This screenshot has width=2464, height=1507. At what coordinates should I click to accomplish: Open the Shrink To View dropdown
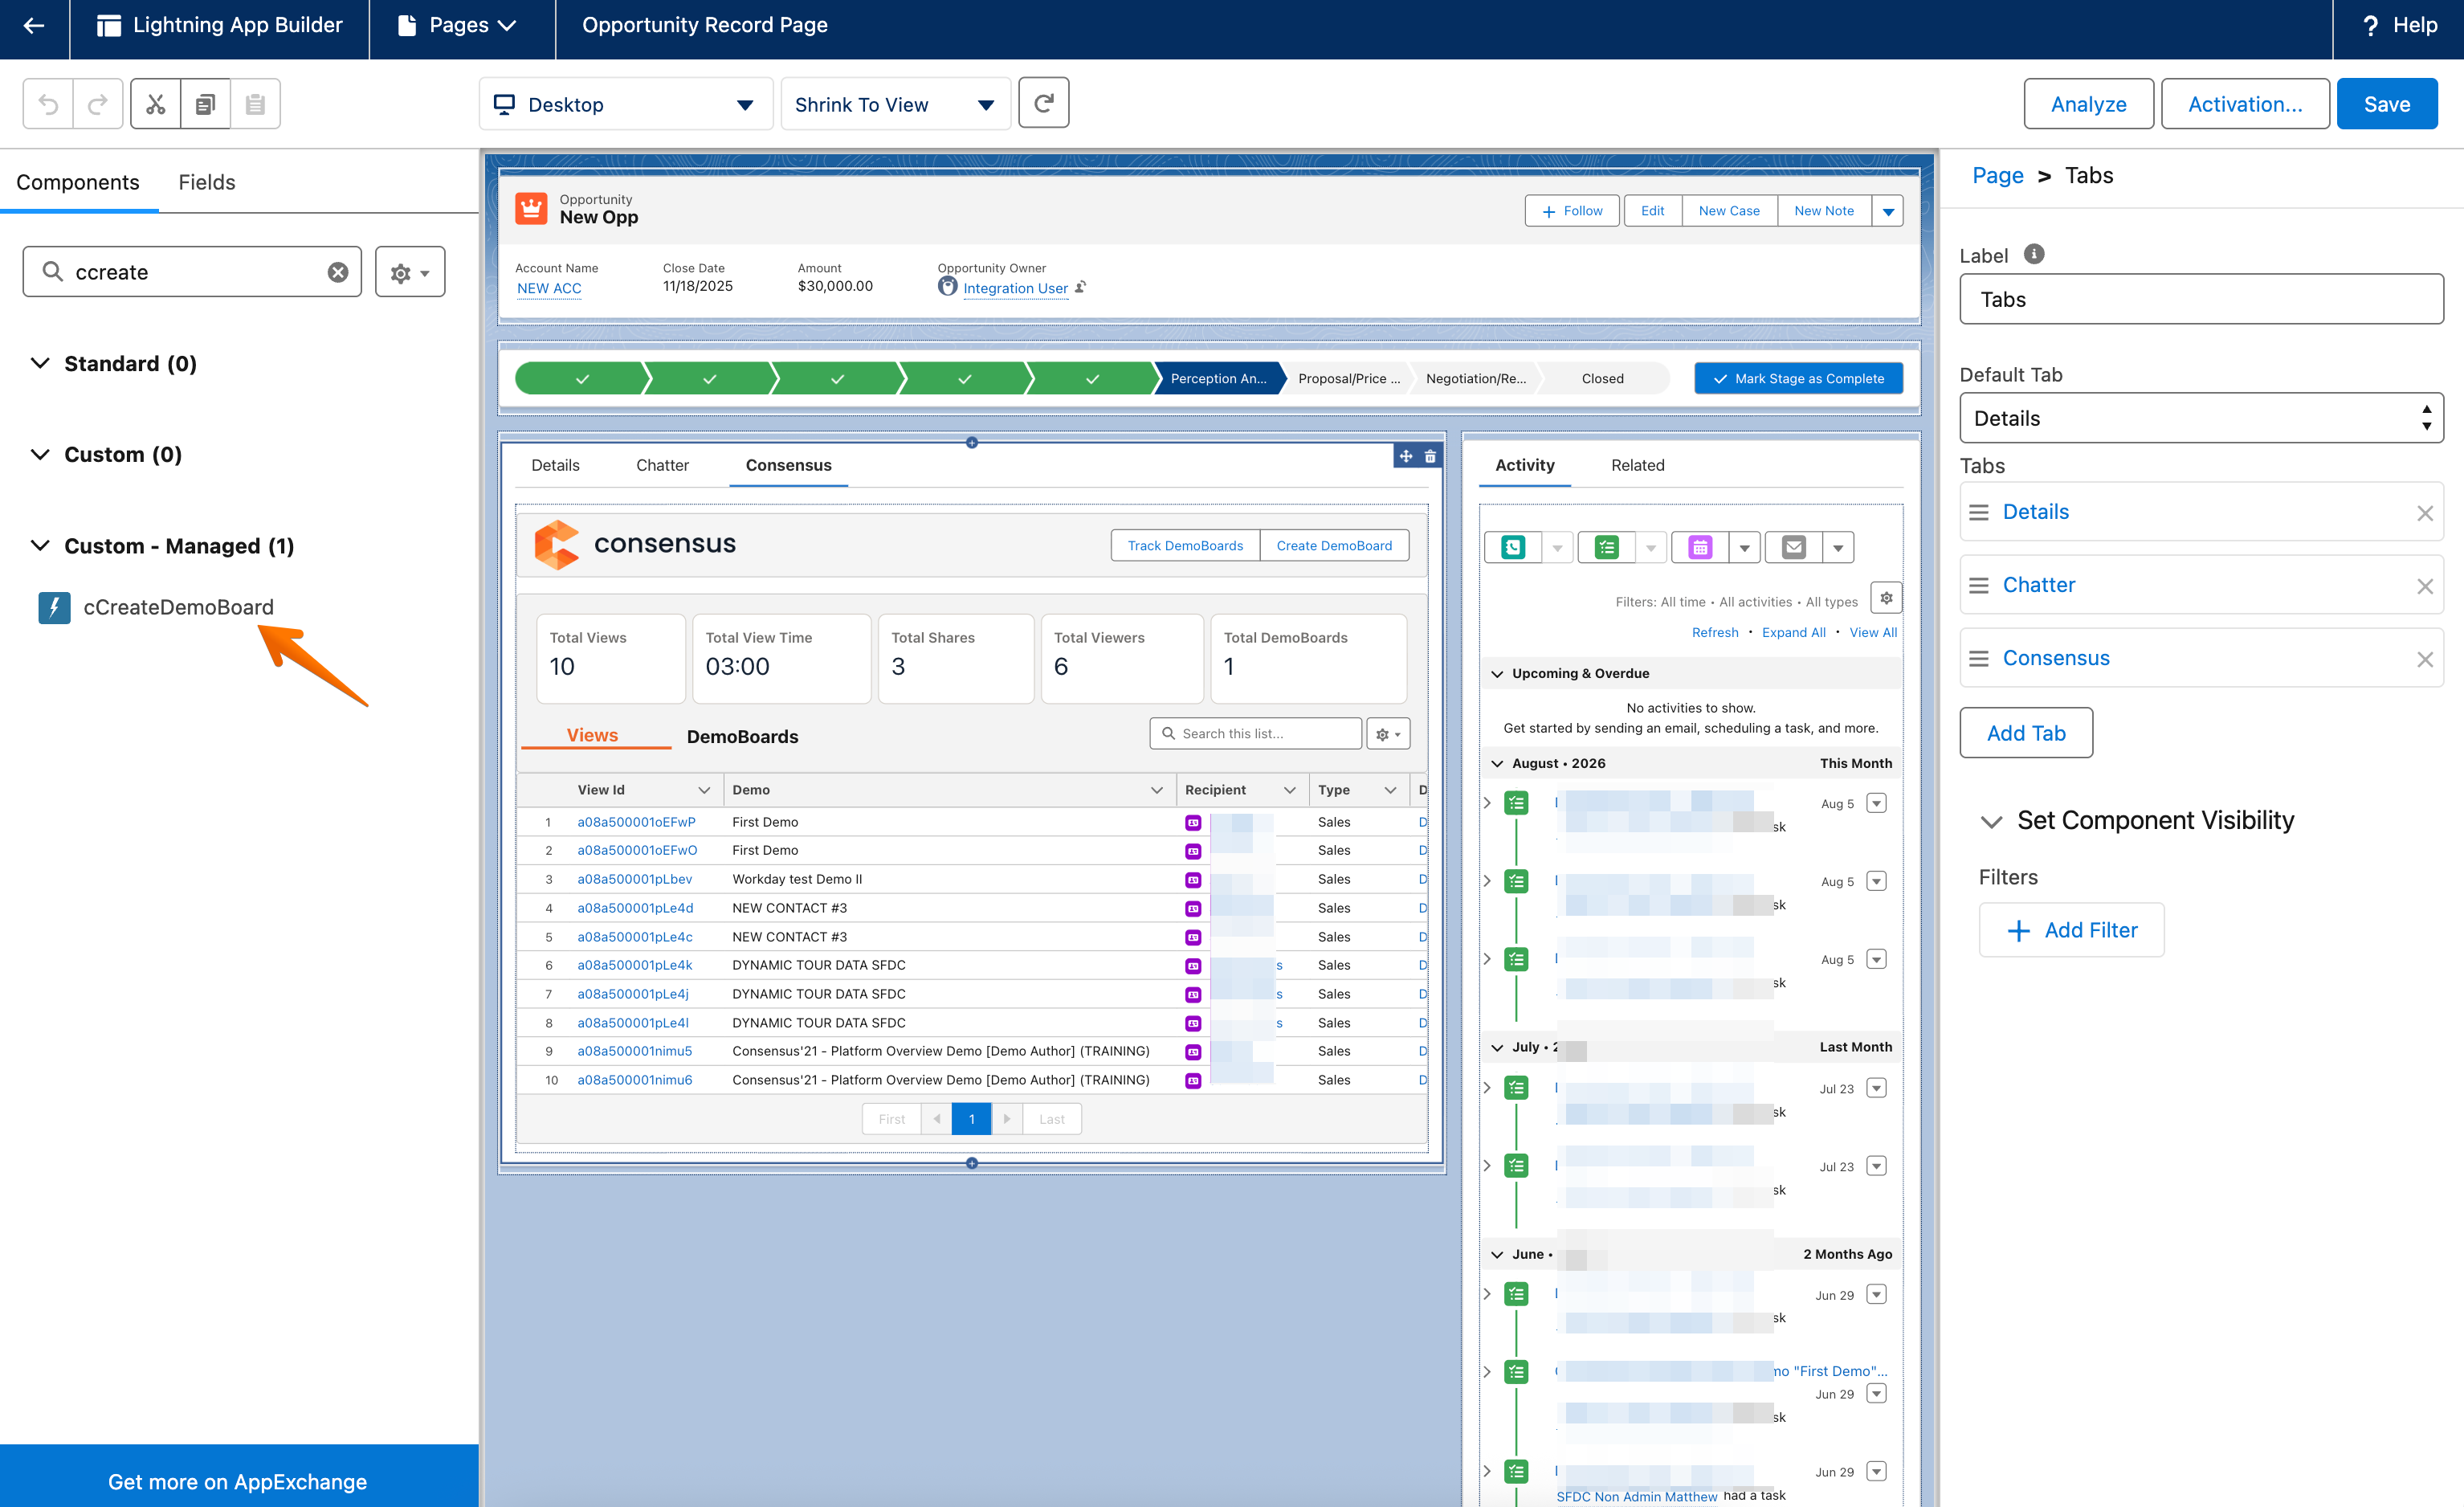(x=895, y=104)
